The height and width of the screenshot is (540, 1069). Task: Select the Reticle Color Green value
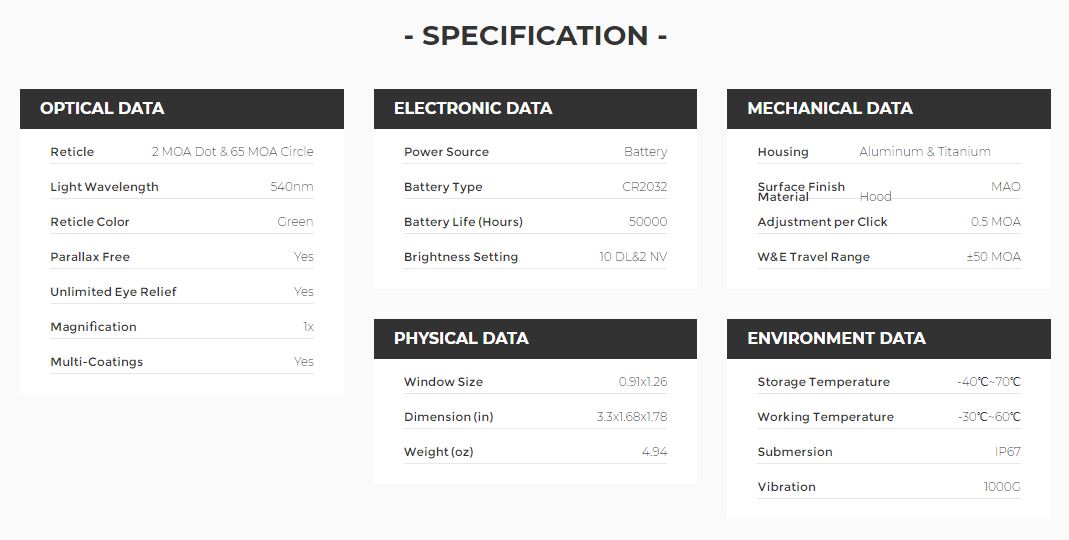coord(295,222)
